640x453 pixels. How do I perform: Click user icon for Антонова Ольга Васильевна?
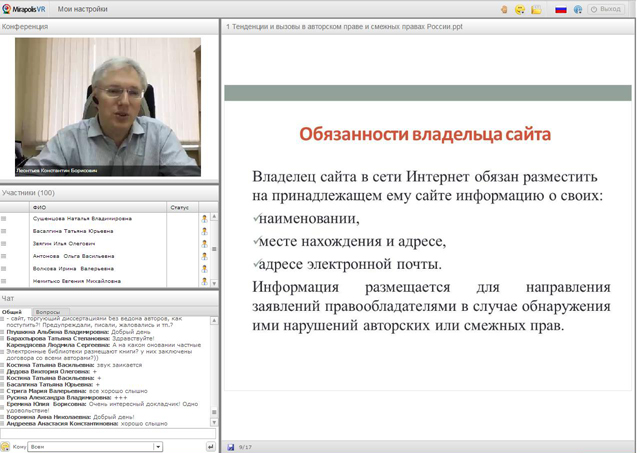click(x=204, y=256)
